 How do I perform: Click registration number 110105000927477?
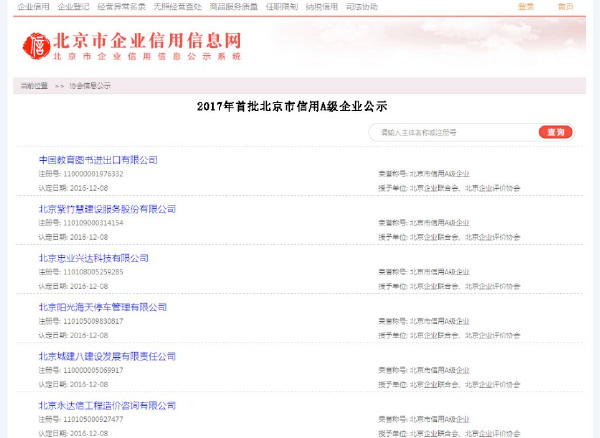tap(93, 419)
